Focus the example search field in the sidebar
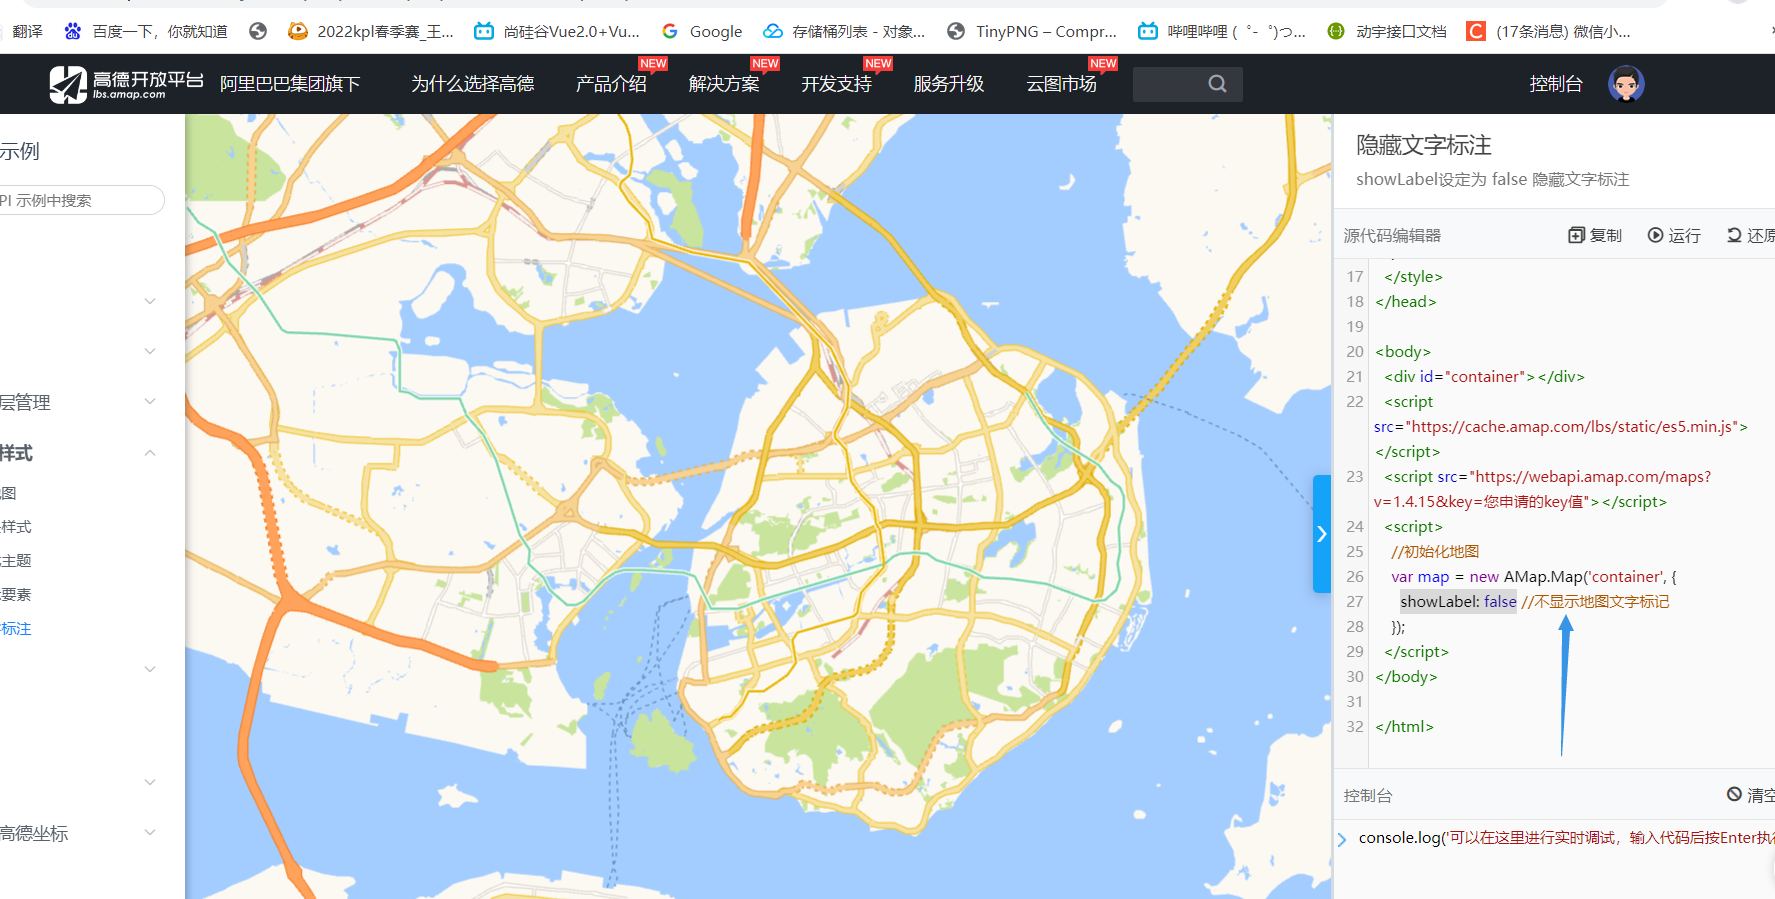 [x=80, y=200]
